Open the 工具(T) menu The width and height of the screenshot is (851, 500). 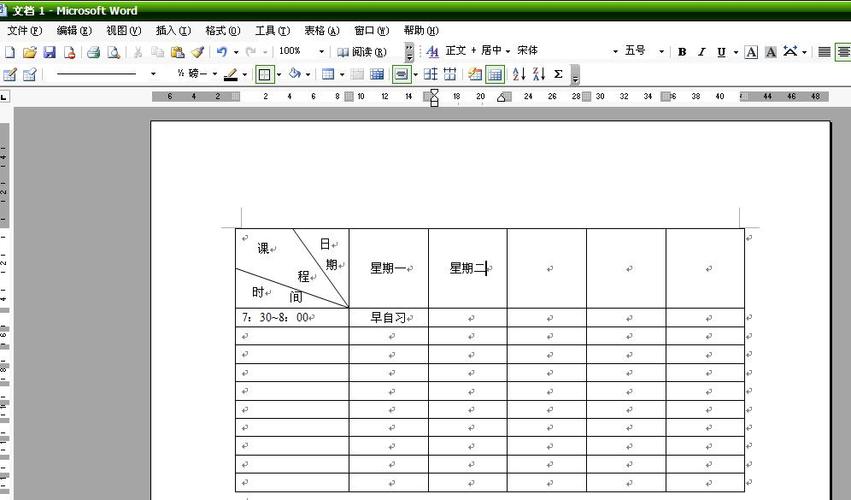click(x=272, y=30)
